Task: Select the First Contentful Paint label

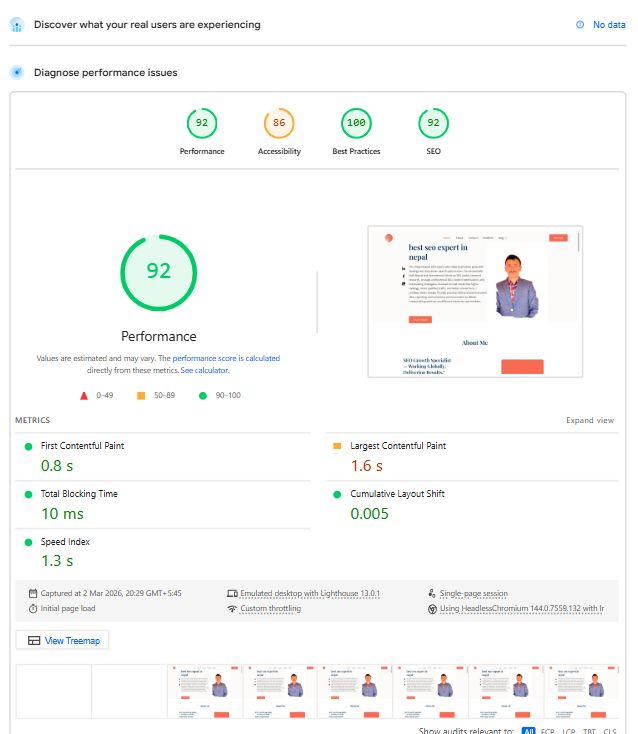Action: pyautogui.click(x=82, y=446)
